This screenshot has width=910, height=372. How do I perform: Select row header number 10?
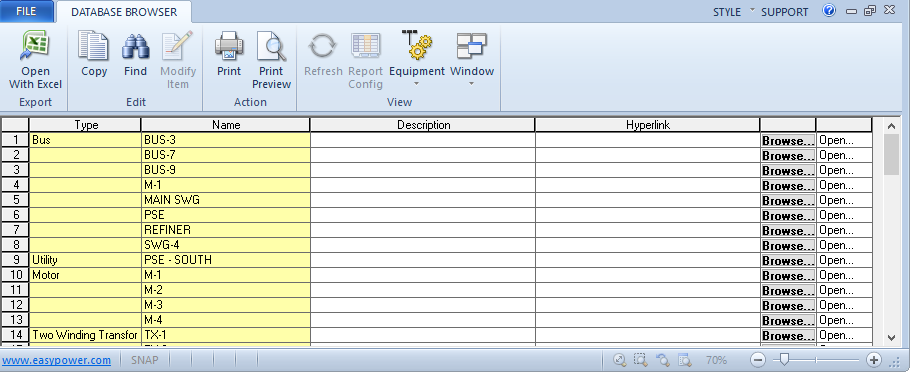click(15, 275)
